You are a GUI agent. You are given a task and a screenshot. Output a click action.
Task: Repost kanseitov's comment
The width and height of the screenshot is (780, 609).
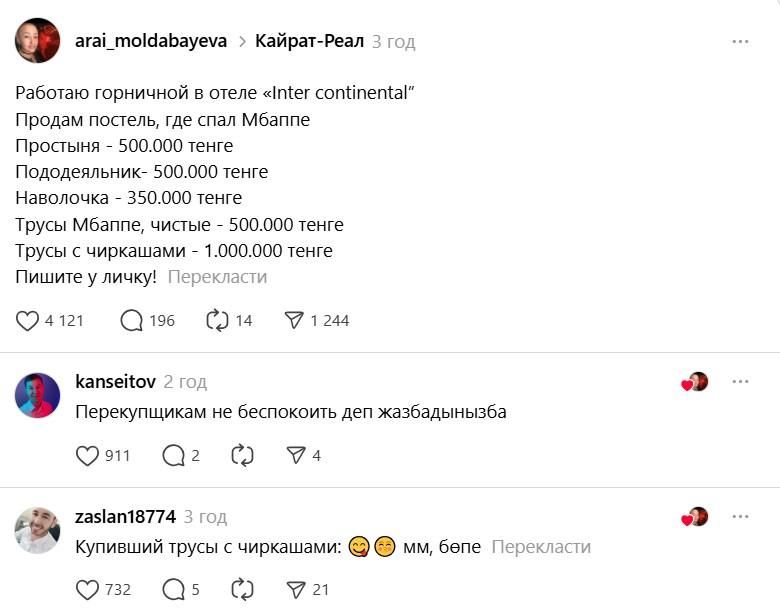click(242, 455)
